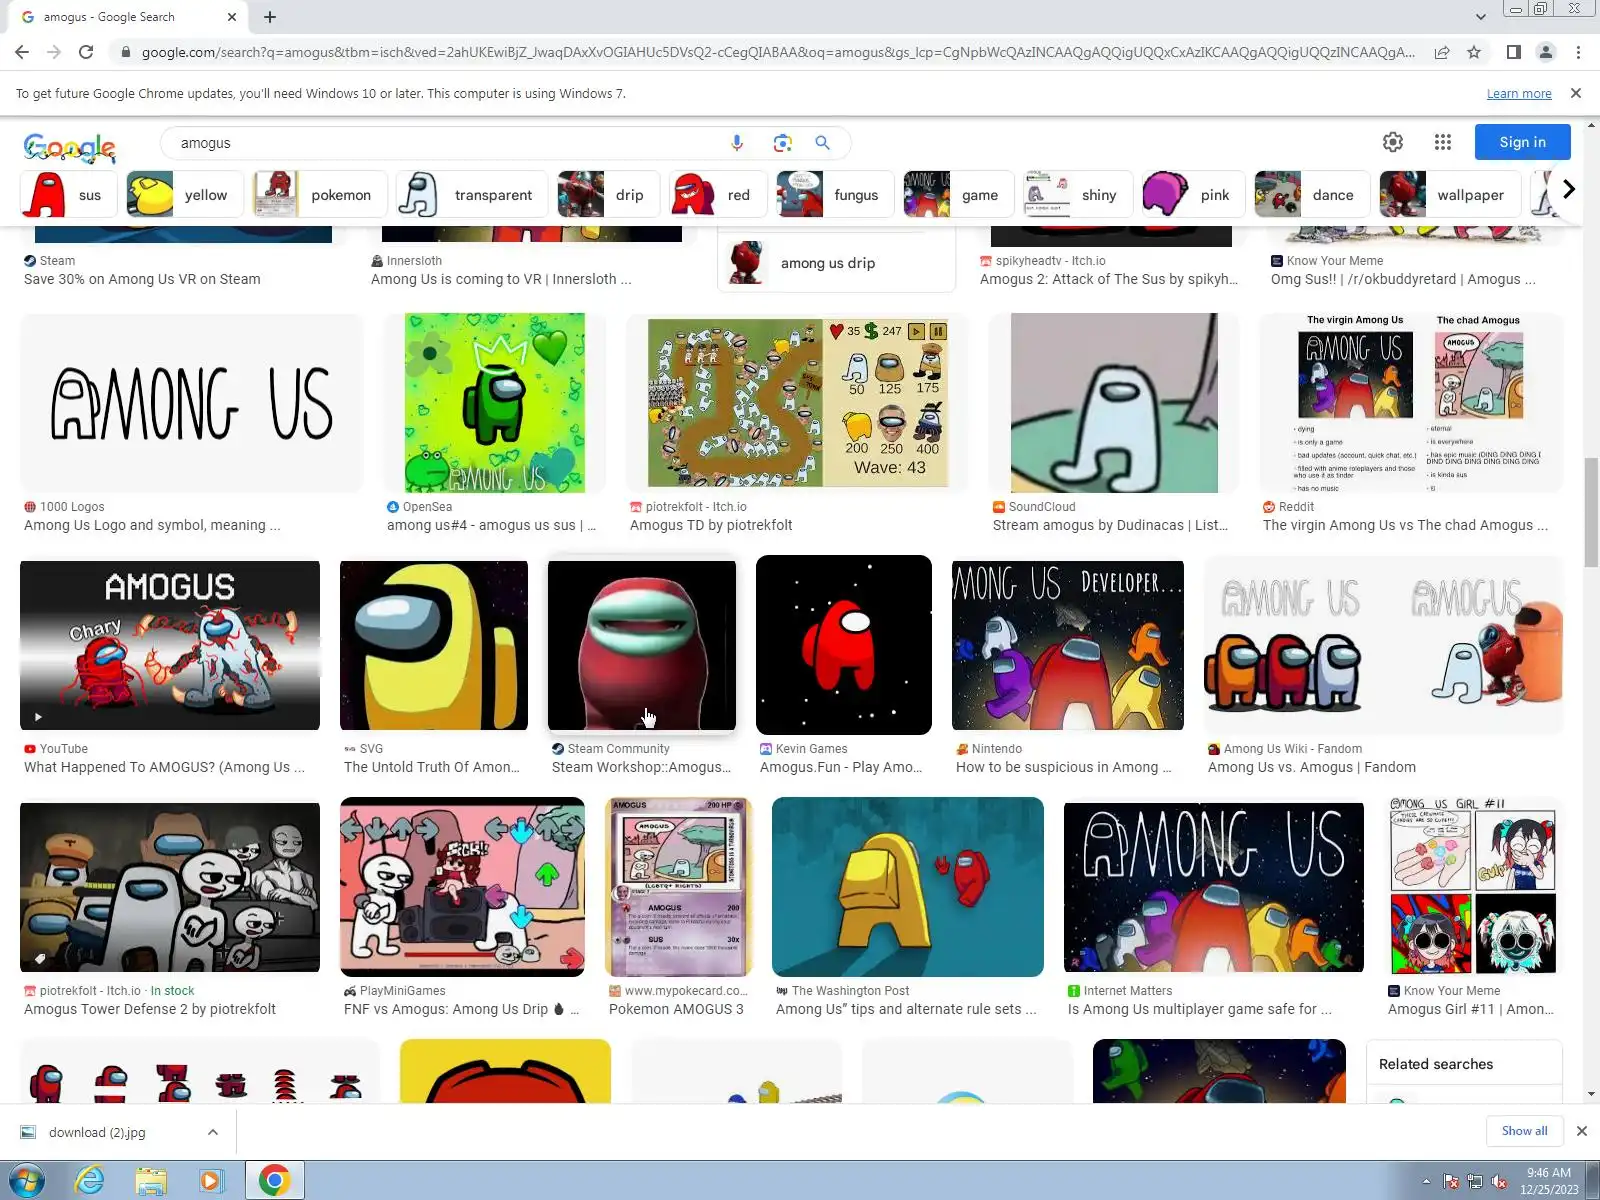
Task: Open the virgin vs chad Amogus thumbnail
Action: click(x=1411, y=403)
